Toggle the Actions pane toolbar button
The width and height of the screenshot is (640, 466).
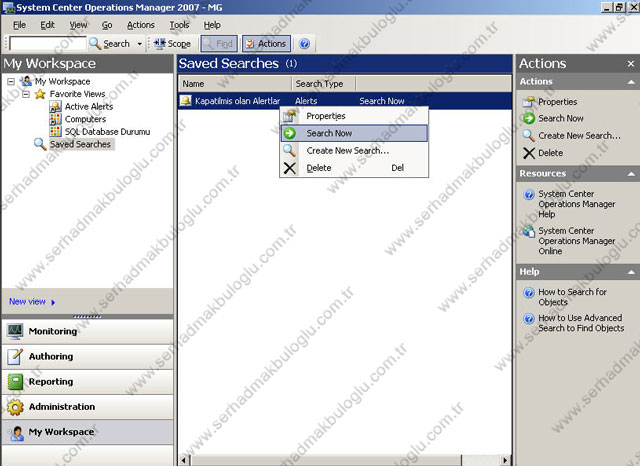[267, 44]
